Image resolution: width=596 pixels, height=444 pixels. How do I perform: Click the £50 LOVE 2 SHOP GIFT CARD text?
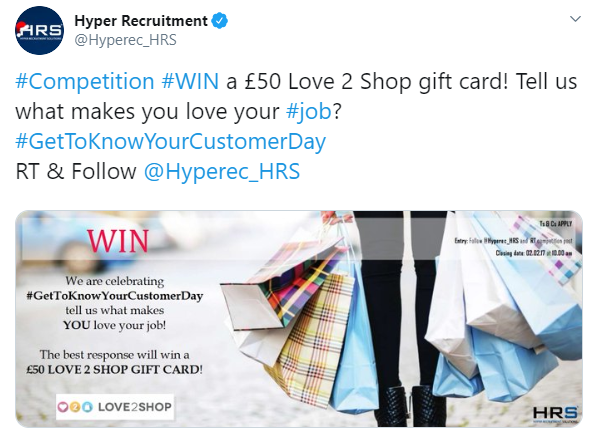[114, 369]
